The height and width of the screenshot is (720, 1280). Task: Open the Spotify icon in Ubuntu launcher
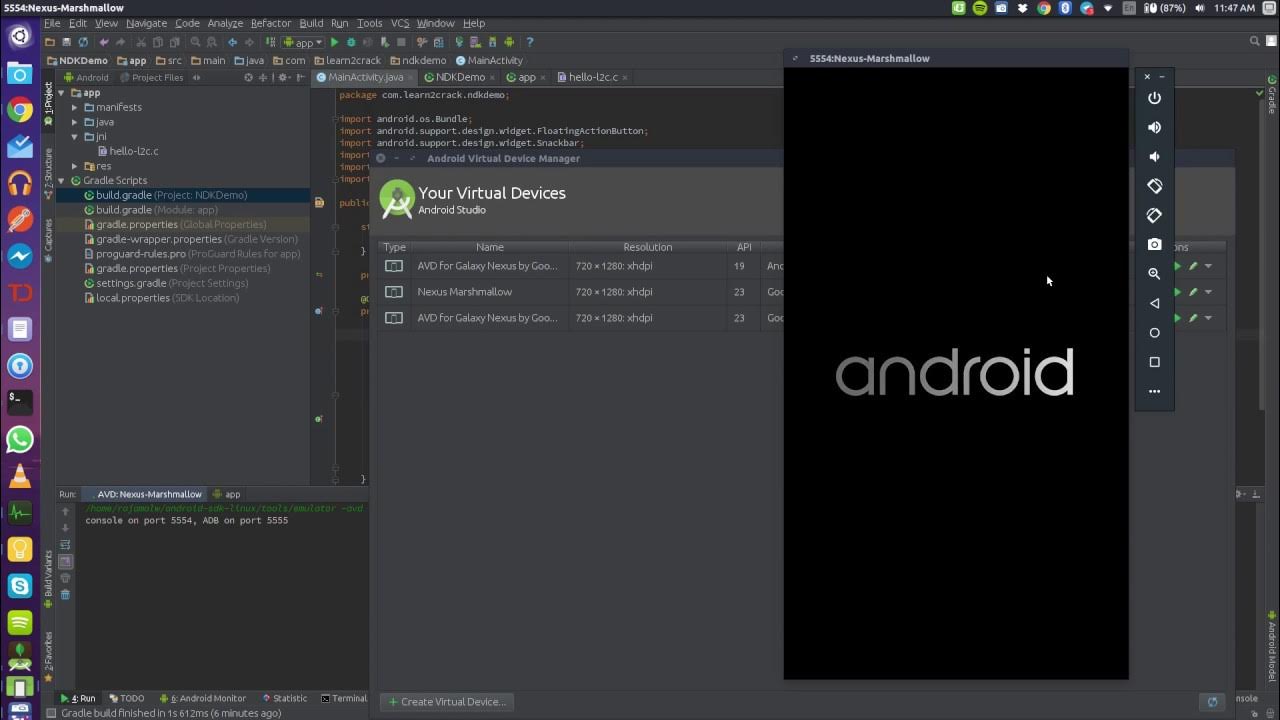[x=20, y=622]
